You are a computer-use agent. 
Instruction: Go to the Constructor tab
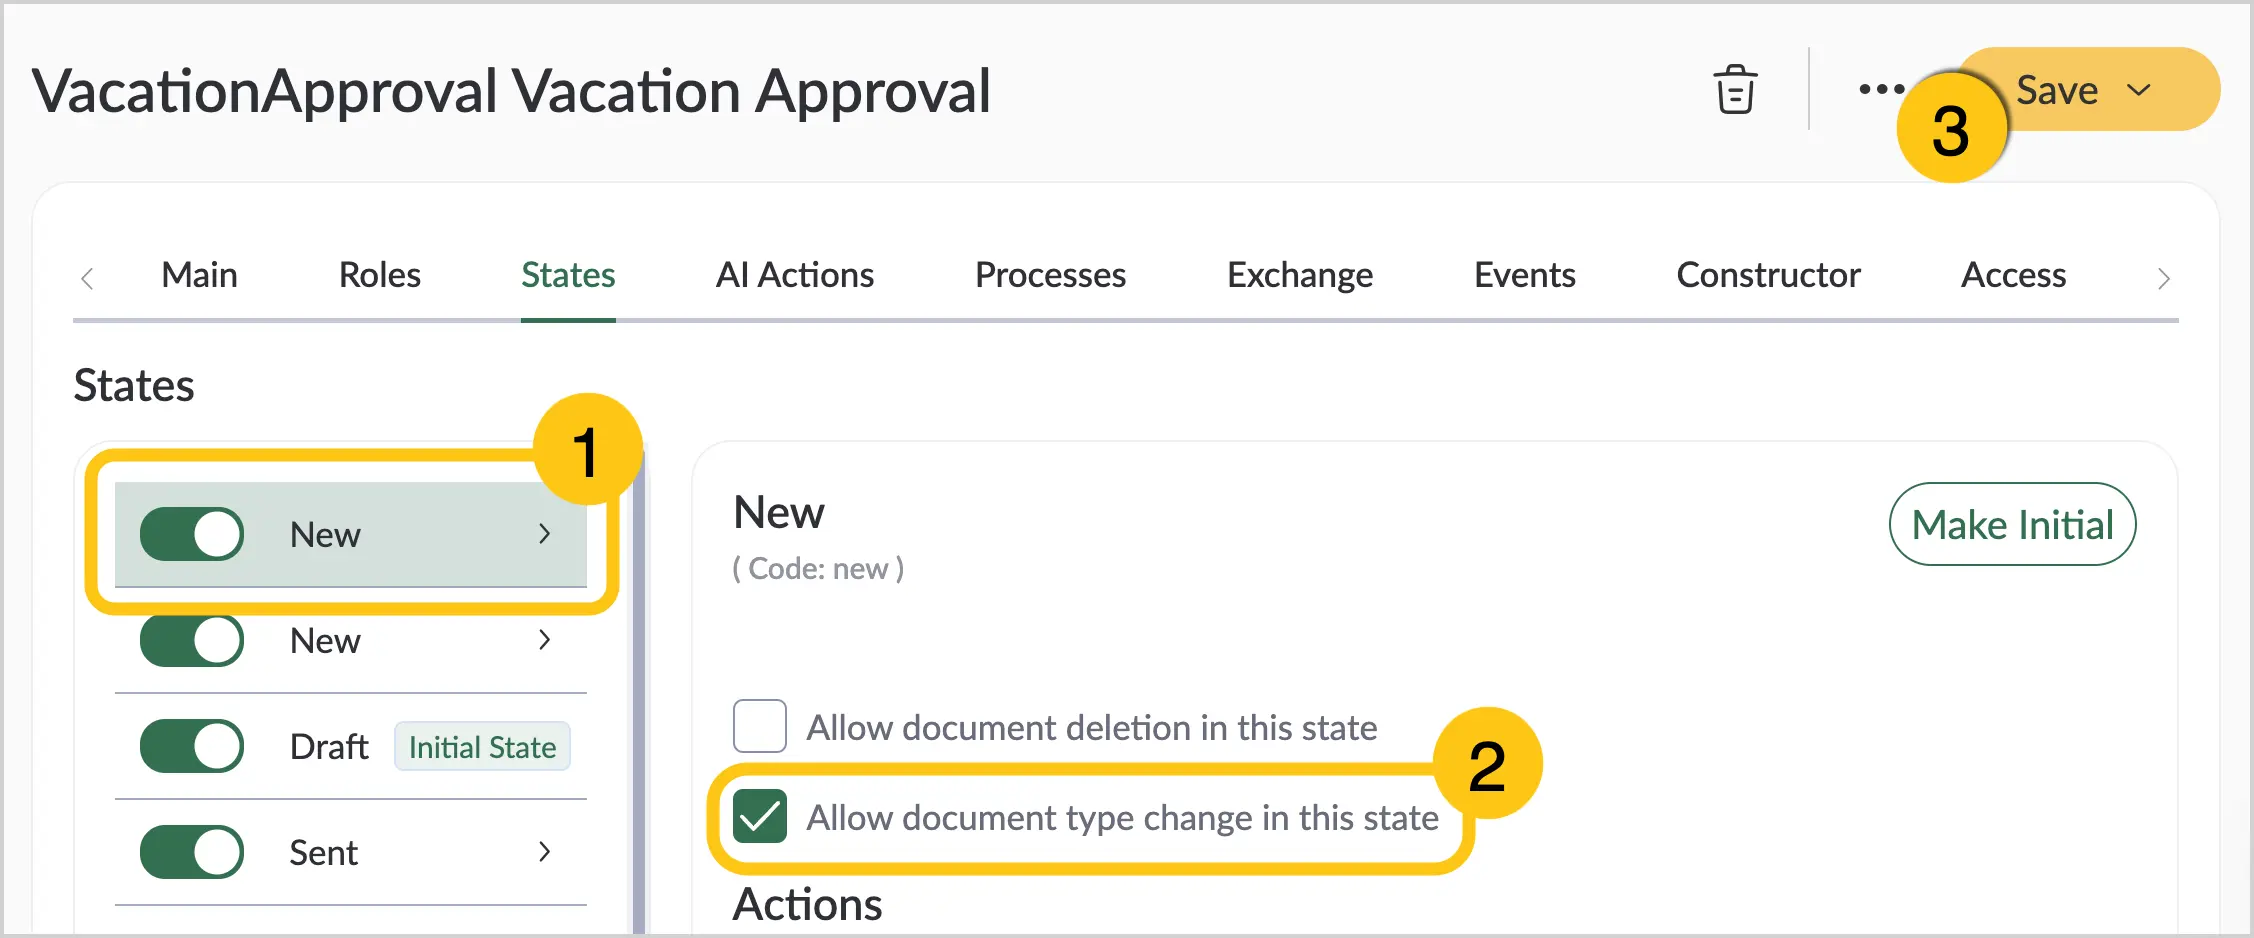(1768, 275)
